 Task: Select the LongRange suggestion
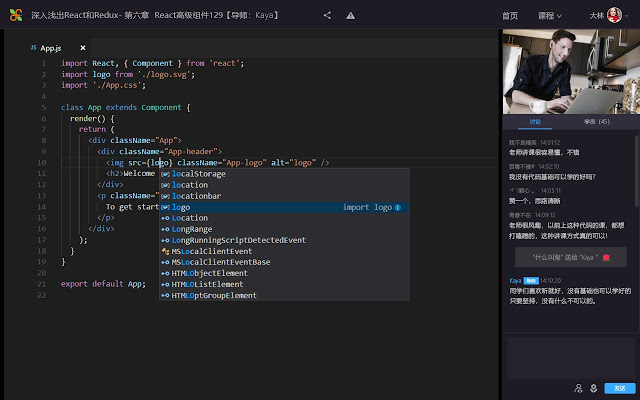tap(284, 229)
